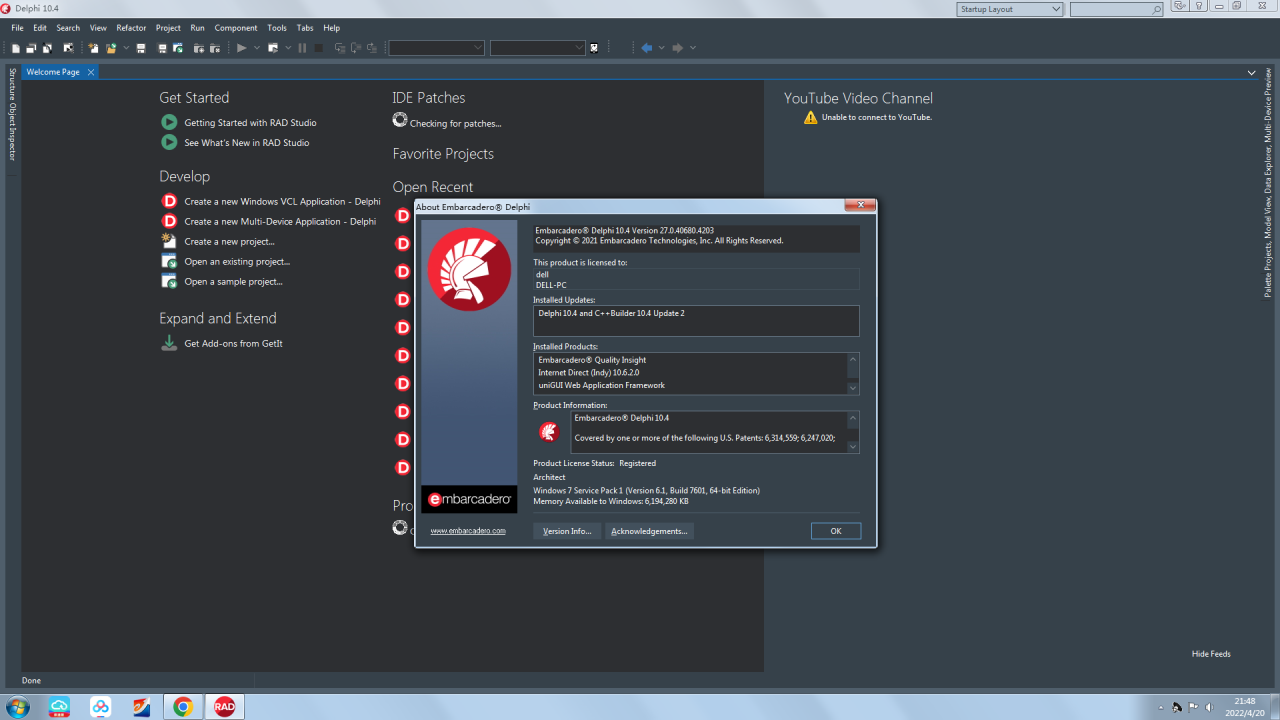The image size is (1280, 720).
Task: Open the first empty combo box in toolbar
Action: [x=436, y=48]
